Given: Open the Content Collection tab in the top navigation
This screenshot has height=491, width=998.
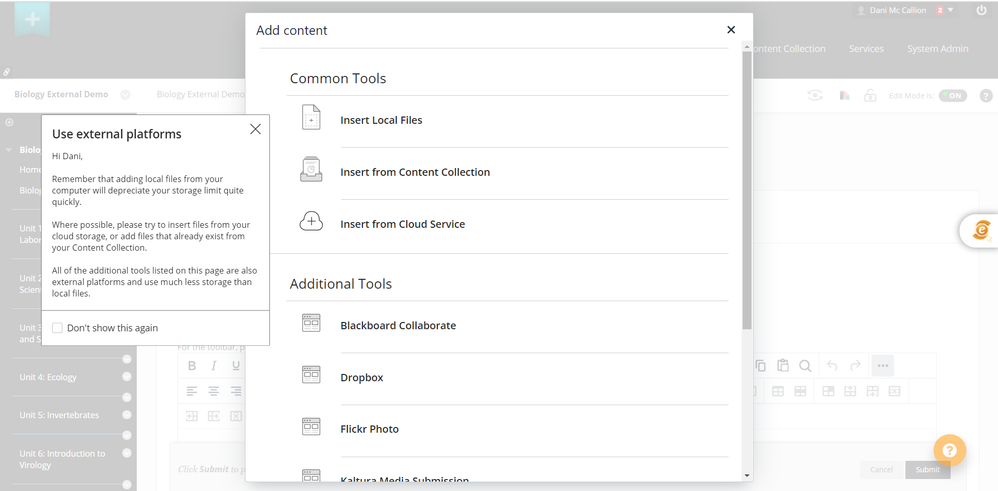Looking at the screenshot, I should point(789,48).
